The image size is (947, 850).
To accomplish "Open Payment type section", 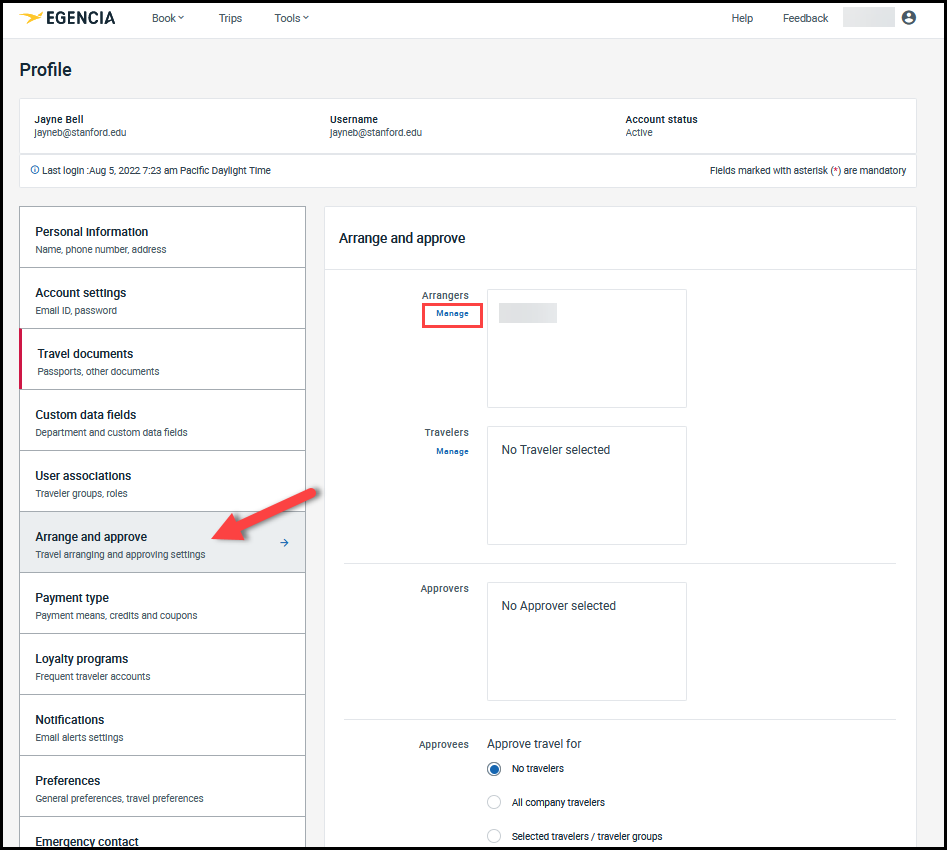I will [162, 604].
